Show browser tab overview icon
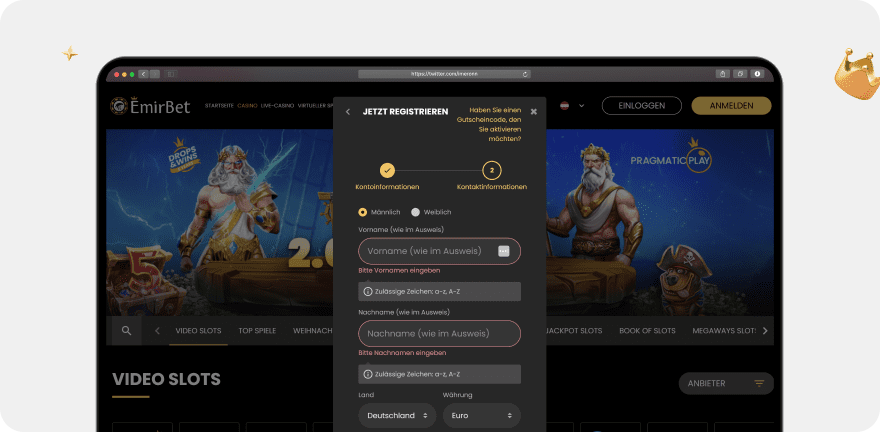Image resolution: width=880 pixels, height=432 pixels. tap(740, 73)
